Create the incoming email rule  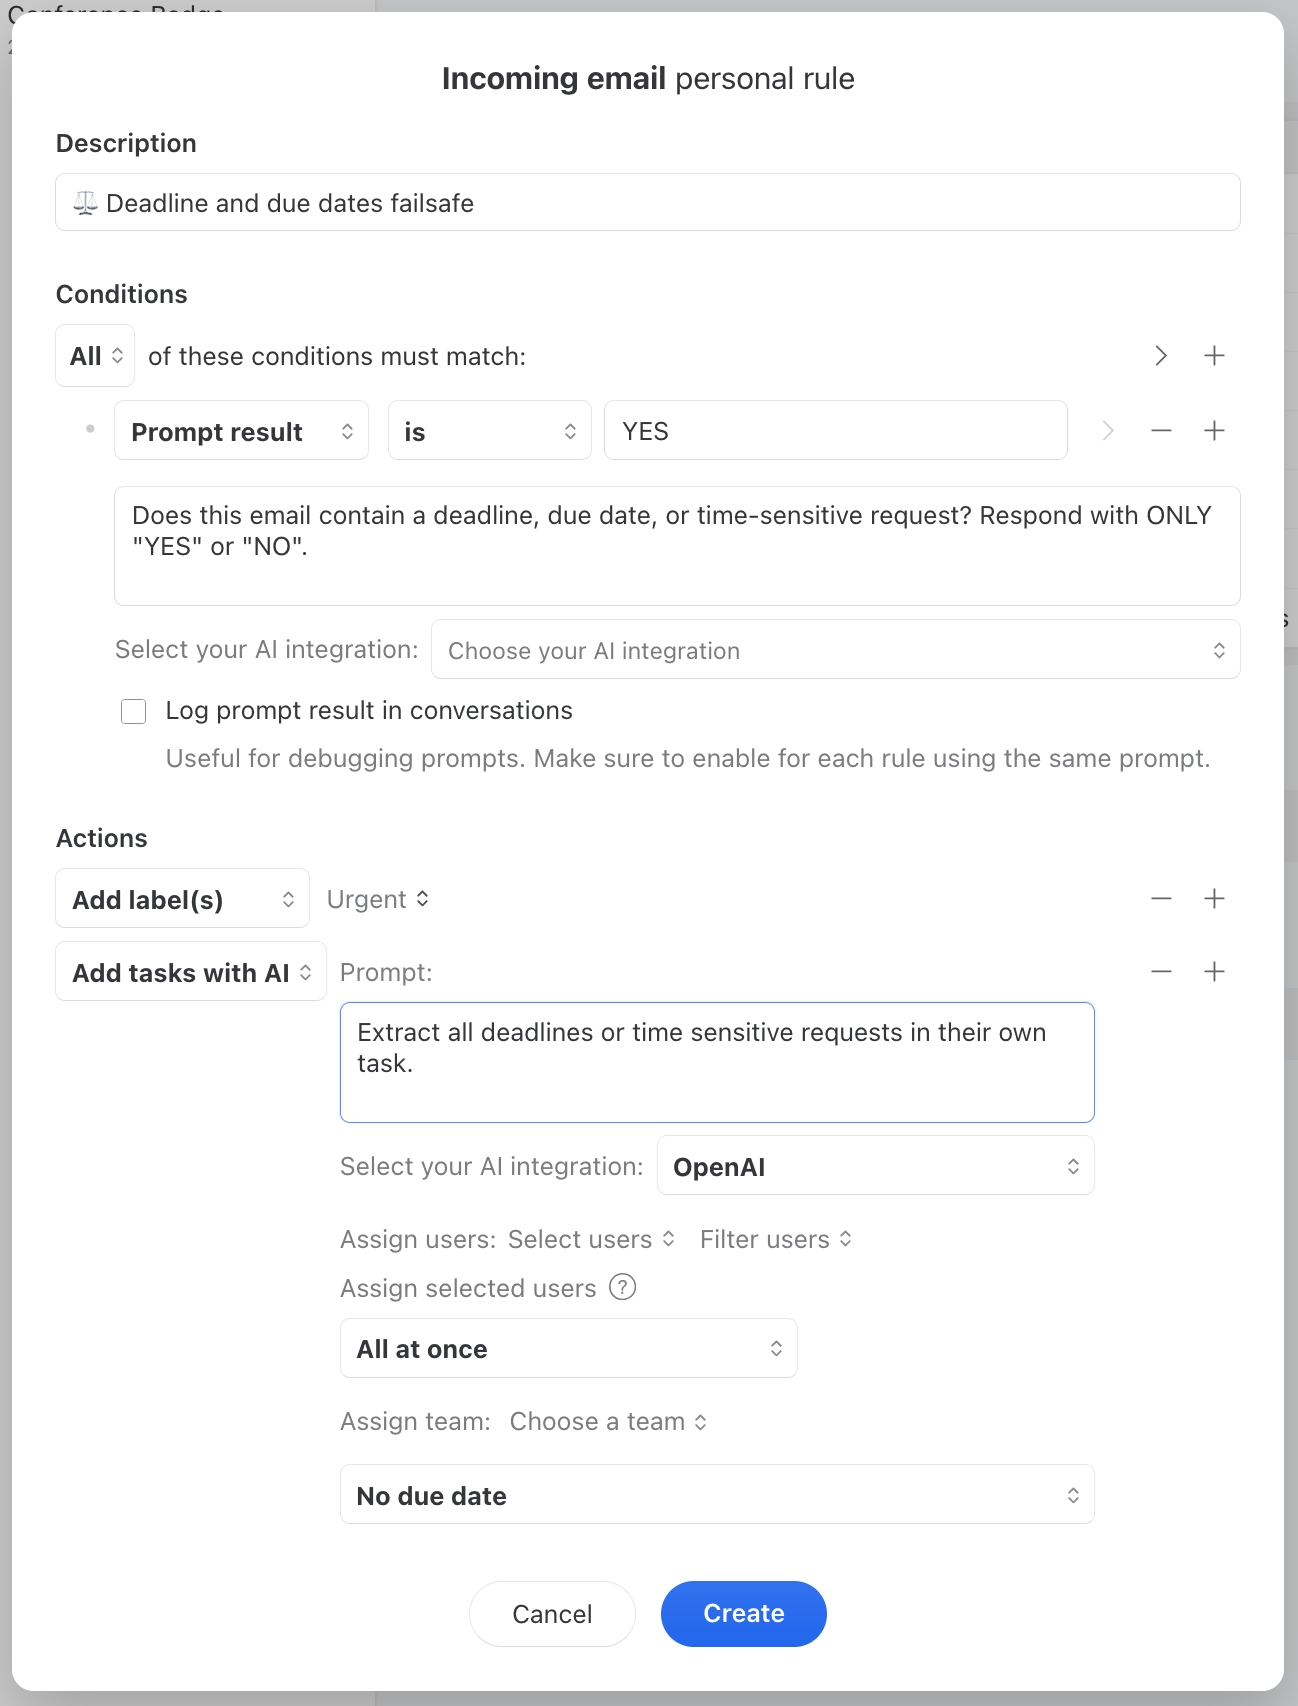click(x=743, y=1613)
